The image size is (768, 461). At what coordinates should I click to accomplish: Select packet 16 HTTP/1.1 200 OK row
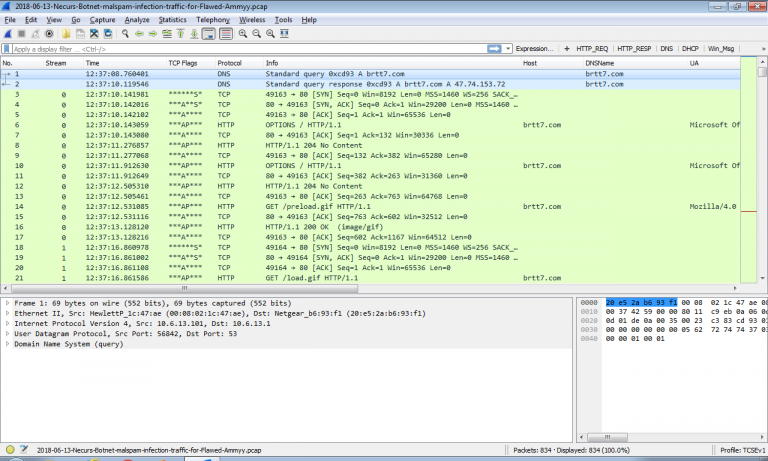tap(370, 227)
